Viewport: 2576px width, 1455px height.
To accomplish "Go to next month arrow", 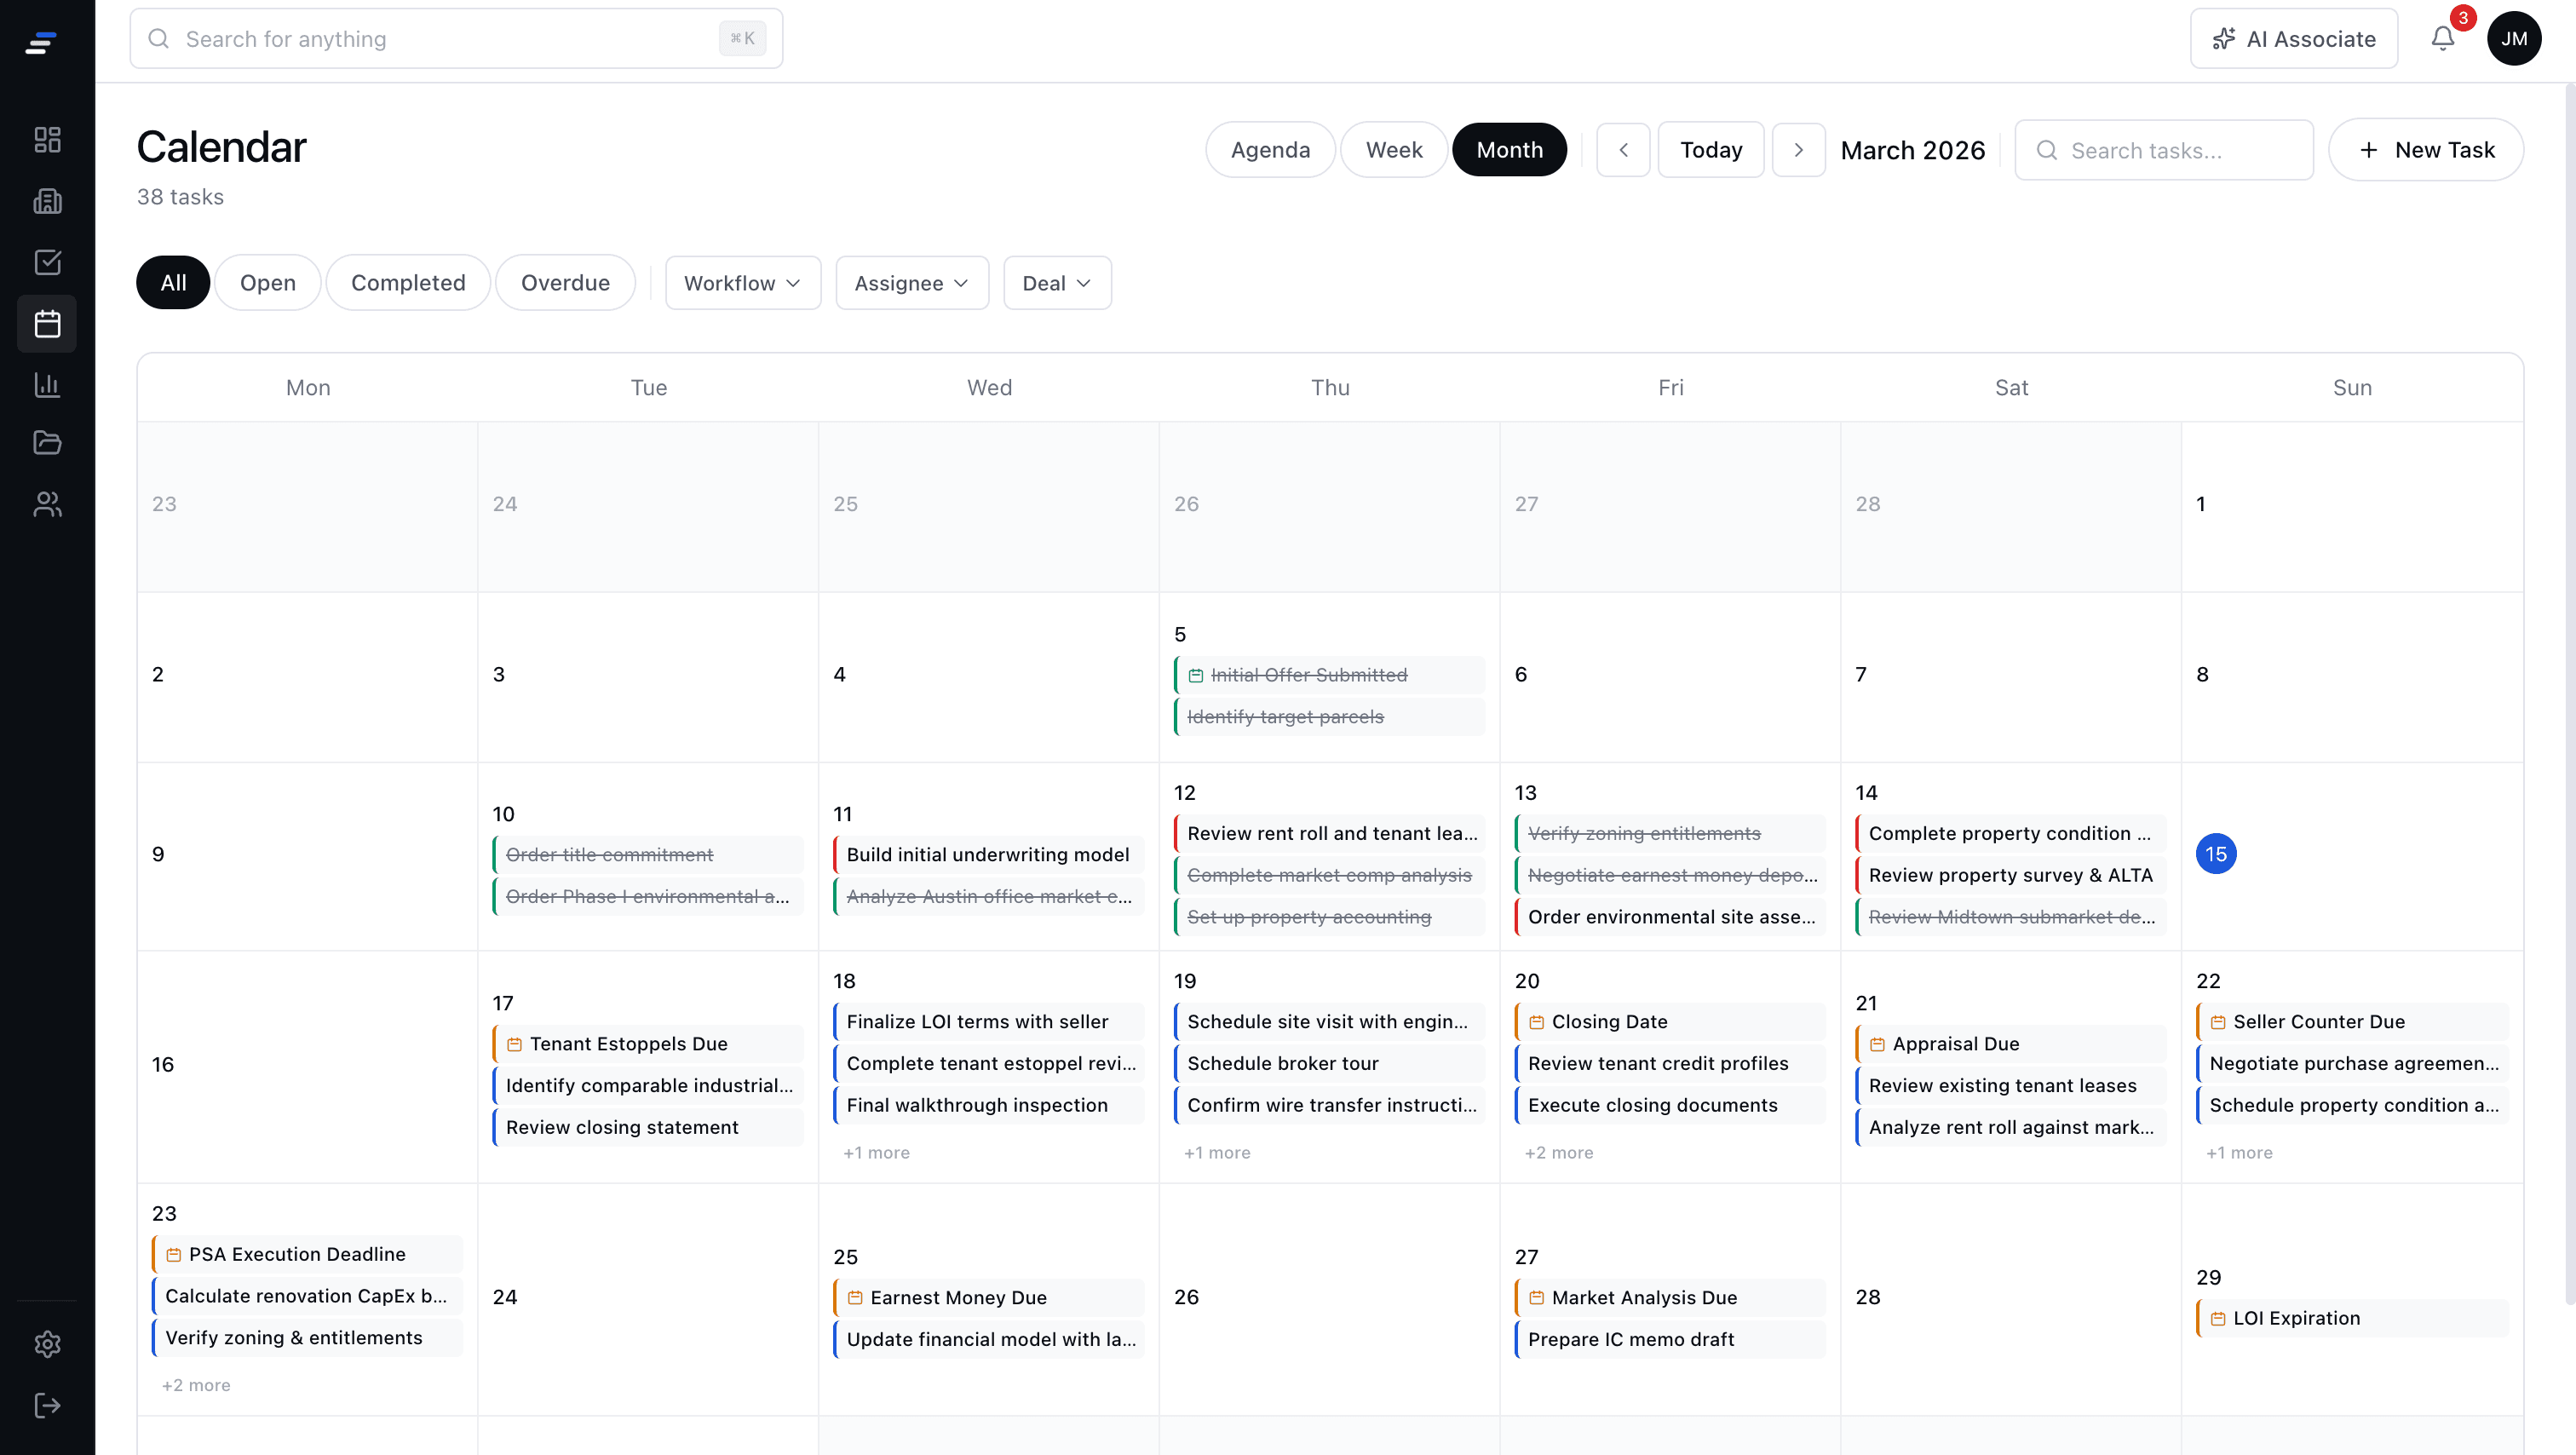I will click(1798, 150).
